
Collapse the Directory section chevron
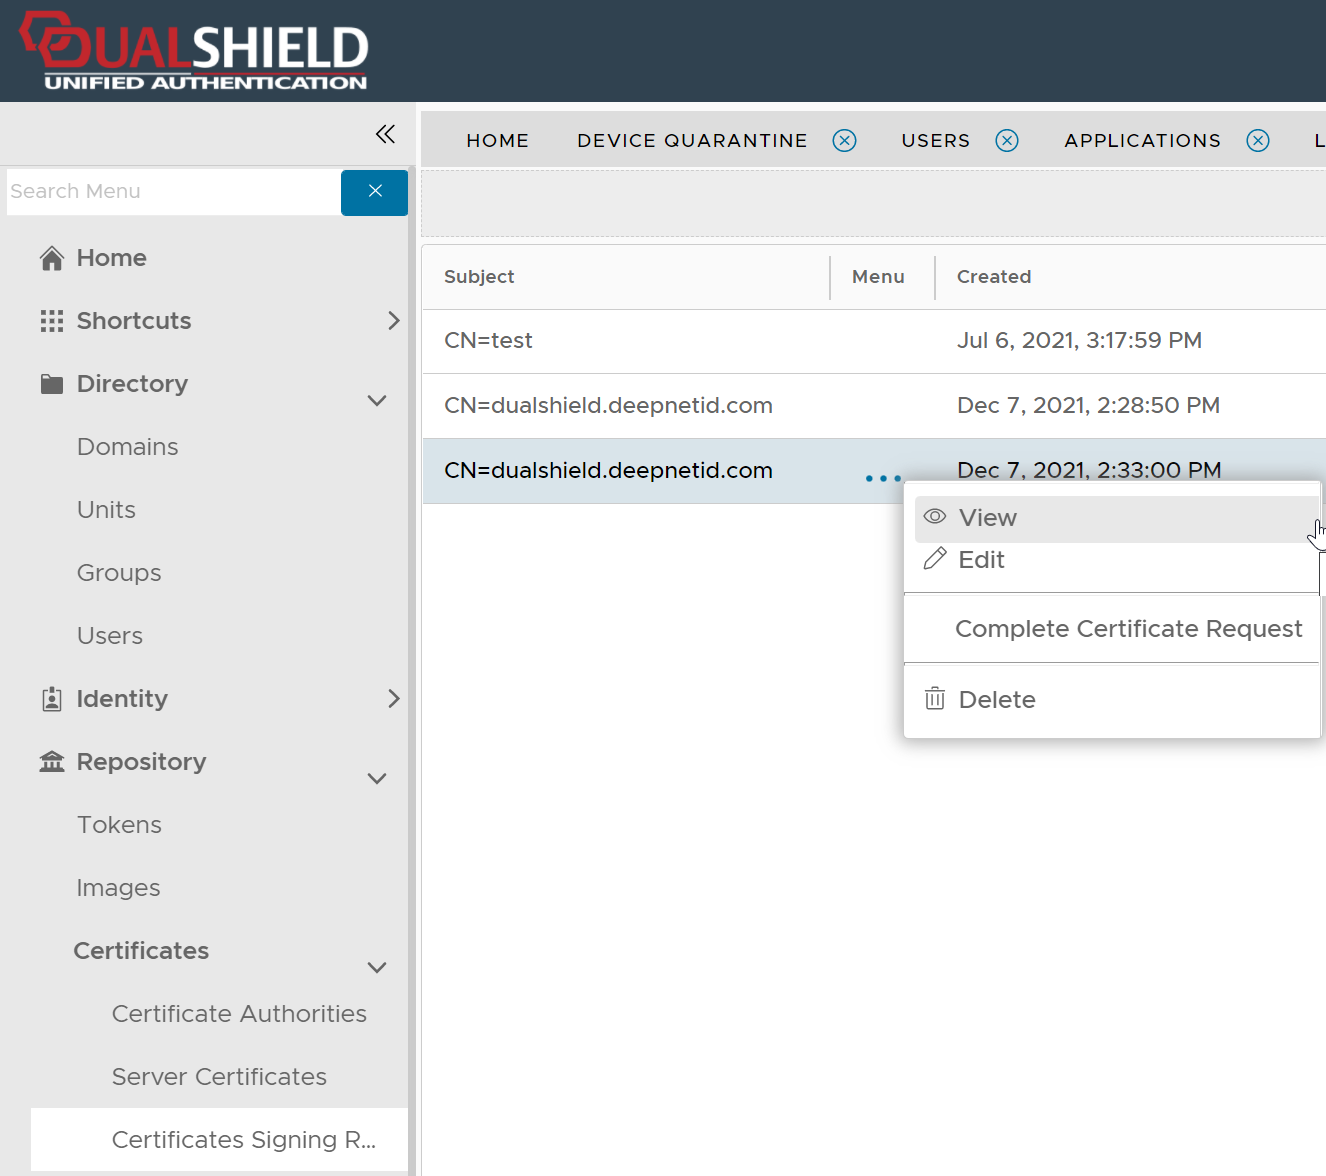tap(377, 401)
